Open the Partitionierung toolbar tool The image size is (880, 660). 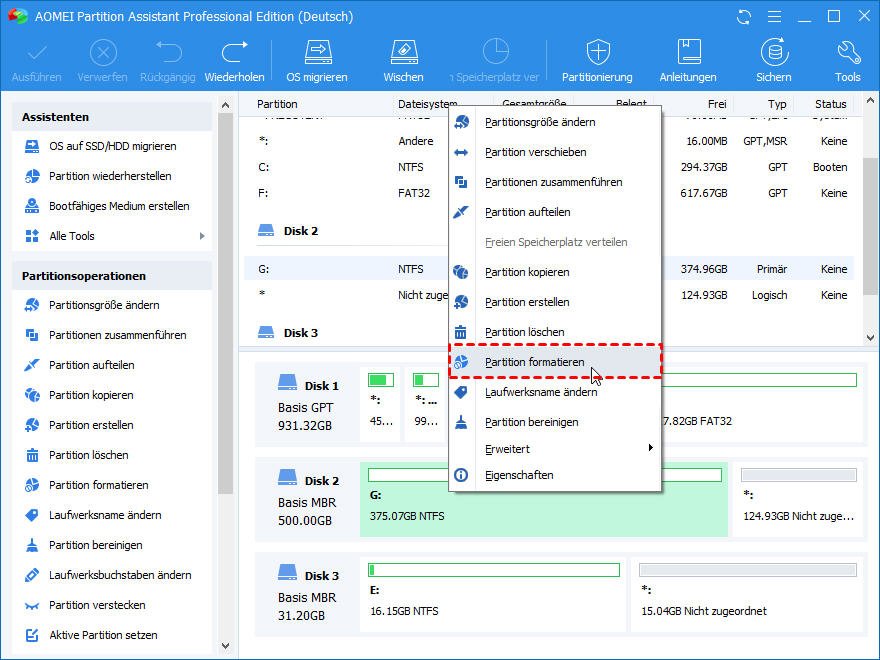click(x=597, y=61)
